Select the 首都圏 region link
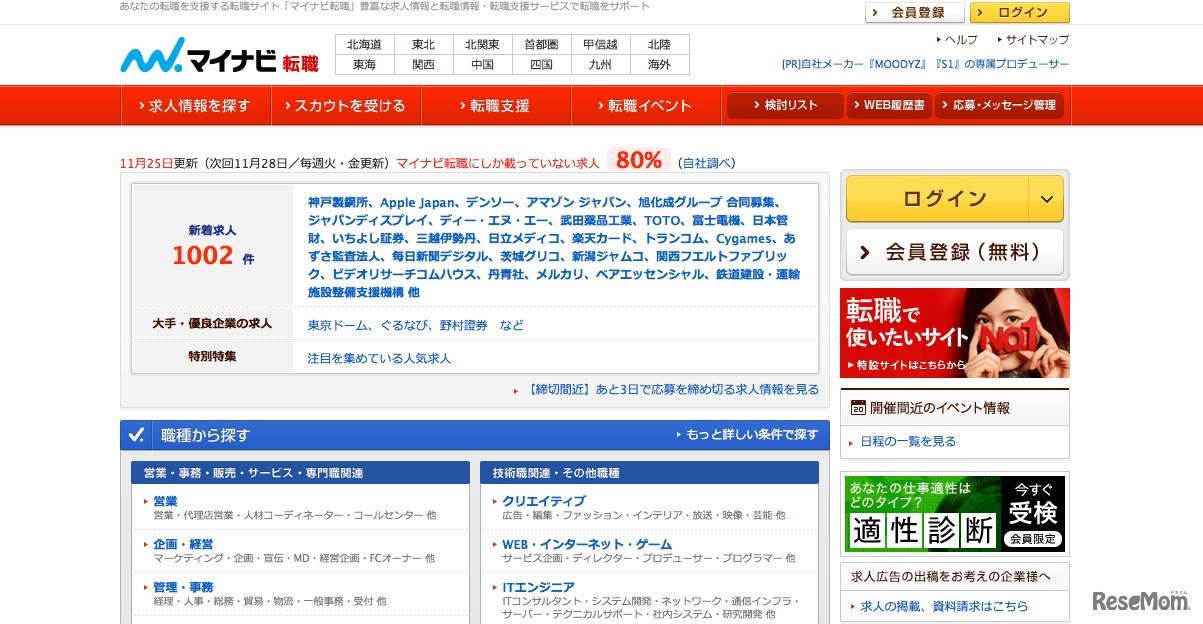This screenshot has width=1203, height=624. 540,44
